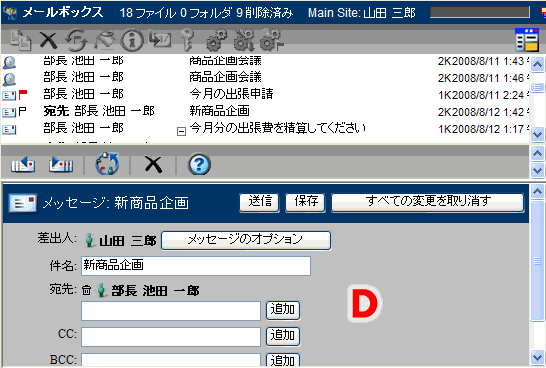Open the view layout icon at top right
Screen dimensions: 546x368
pos(527,40)
